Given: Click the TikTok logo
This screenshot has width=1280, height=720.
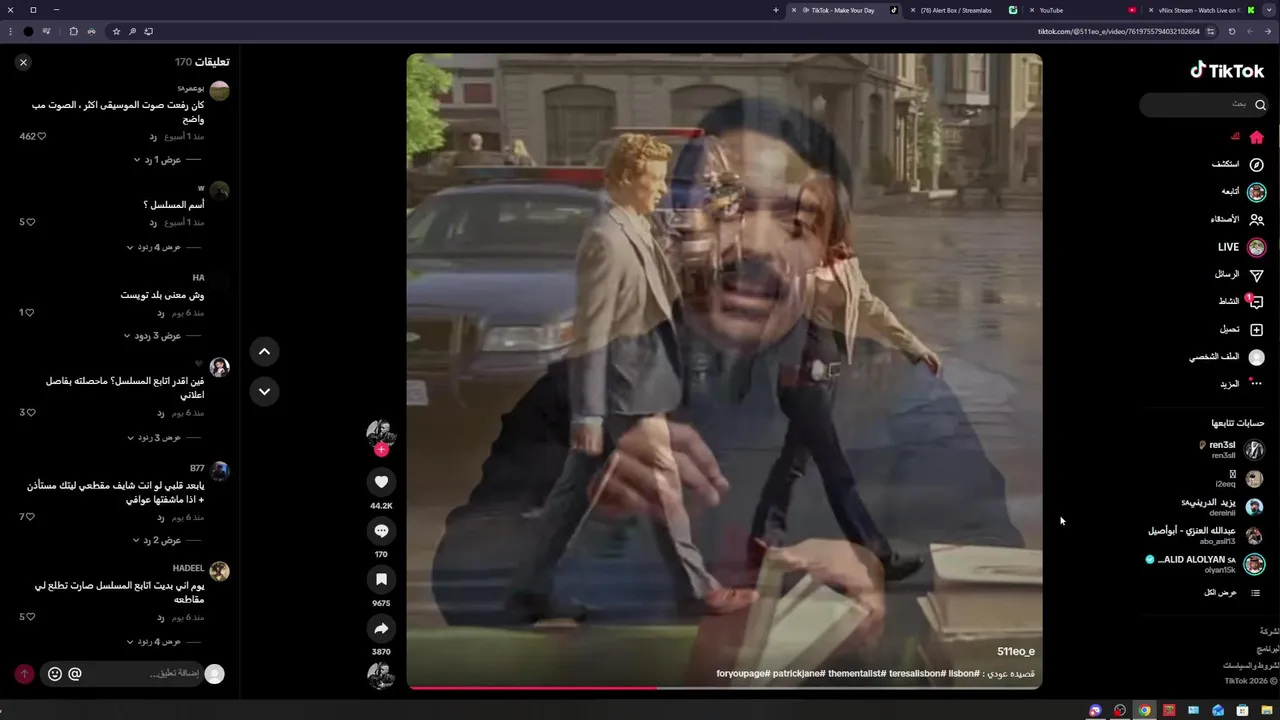Looking at the screenshot, I should [1227, 70].
